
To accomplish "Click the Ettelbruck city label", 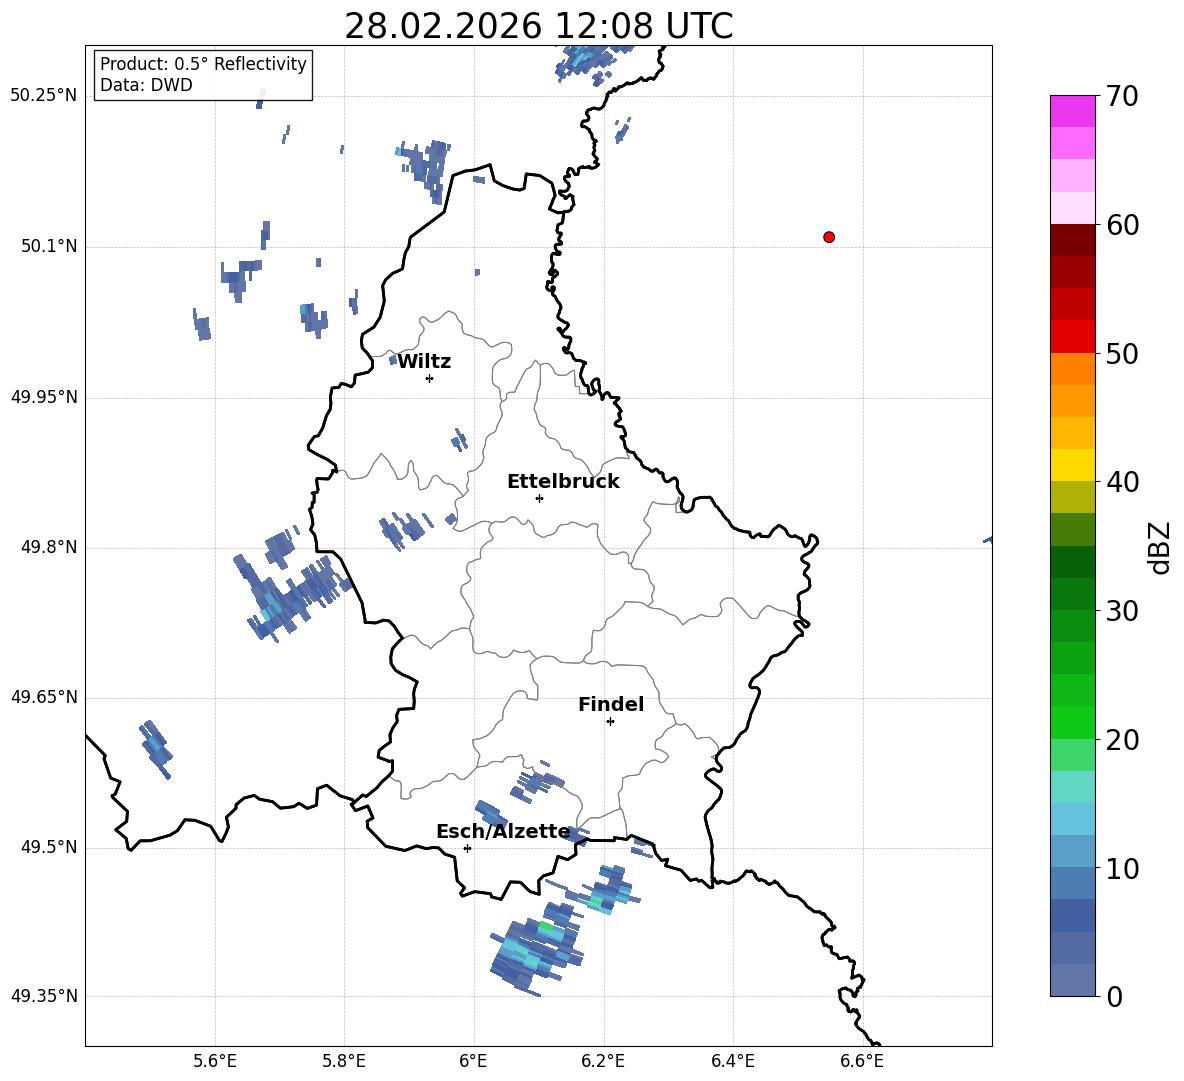I will coord(563,482).
